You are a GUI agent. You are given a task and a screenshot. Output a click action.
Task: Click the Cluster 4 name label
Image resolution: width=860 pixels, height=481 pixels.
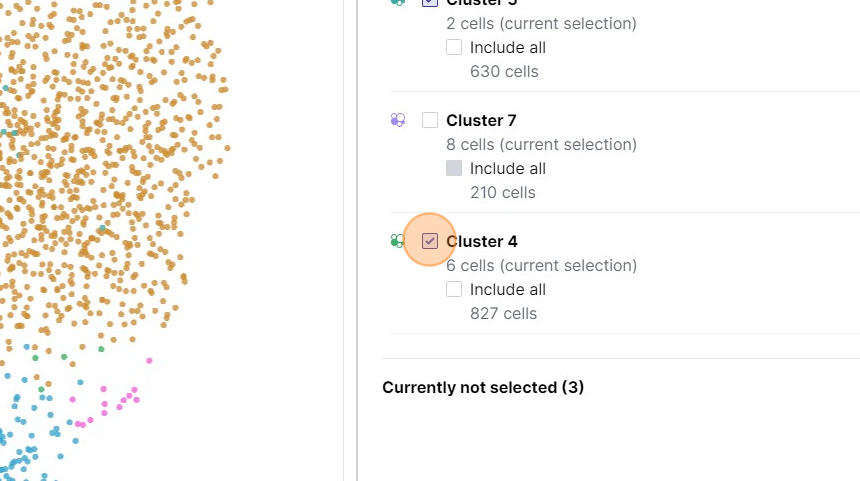(481, 241)
